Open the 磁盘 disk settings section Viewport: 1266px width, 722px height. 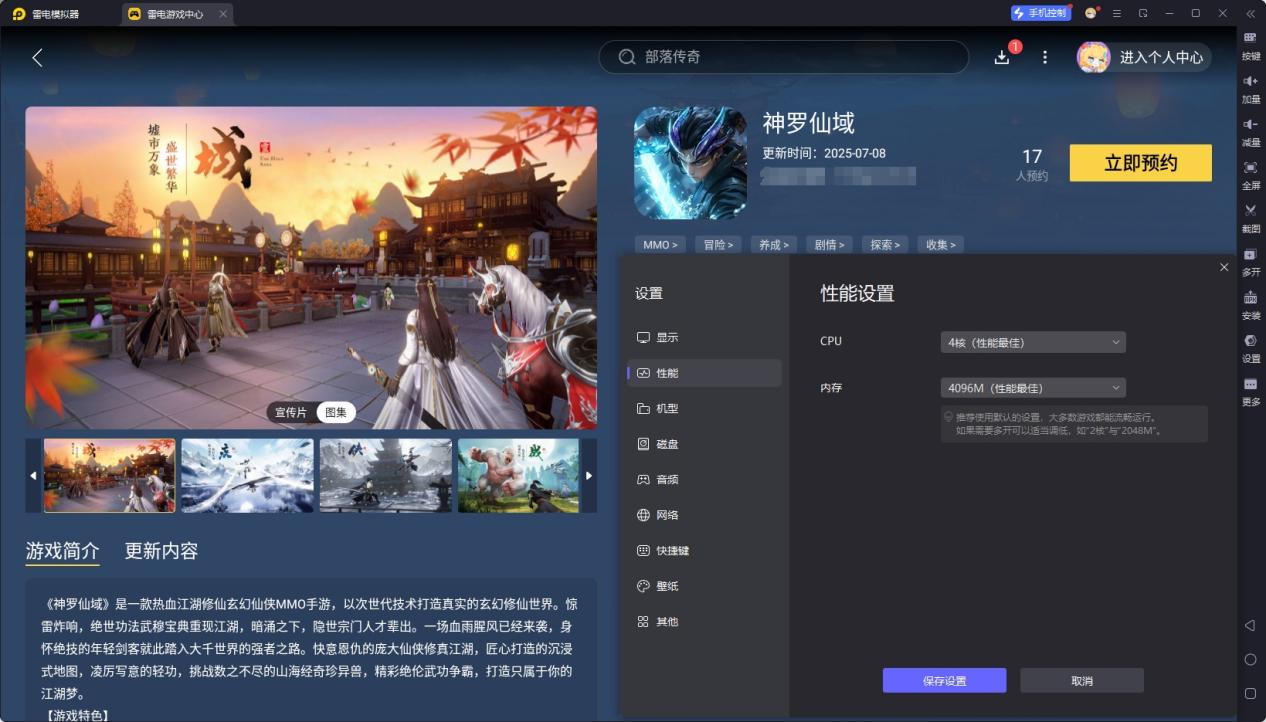point(704,444)
